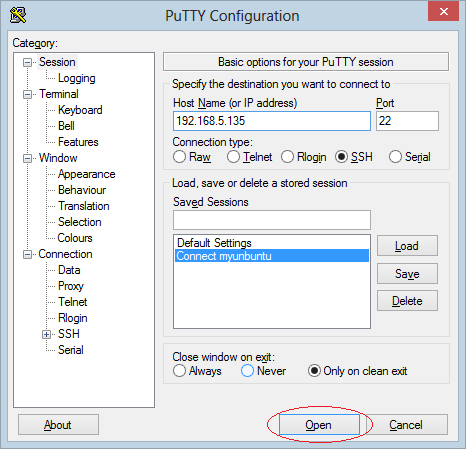This screenshot has width=466, height=449.
Task: Select Telnet connection type
Action: [x=233, y=157]
